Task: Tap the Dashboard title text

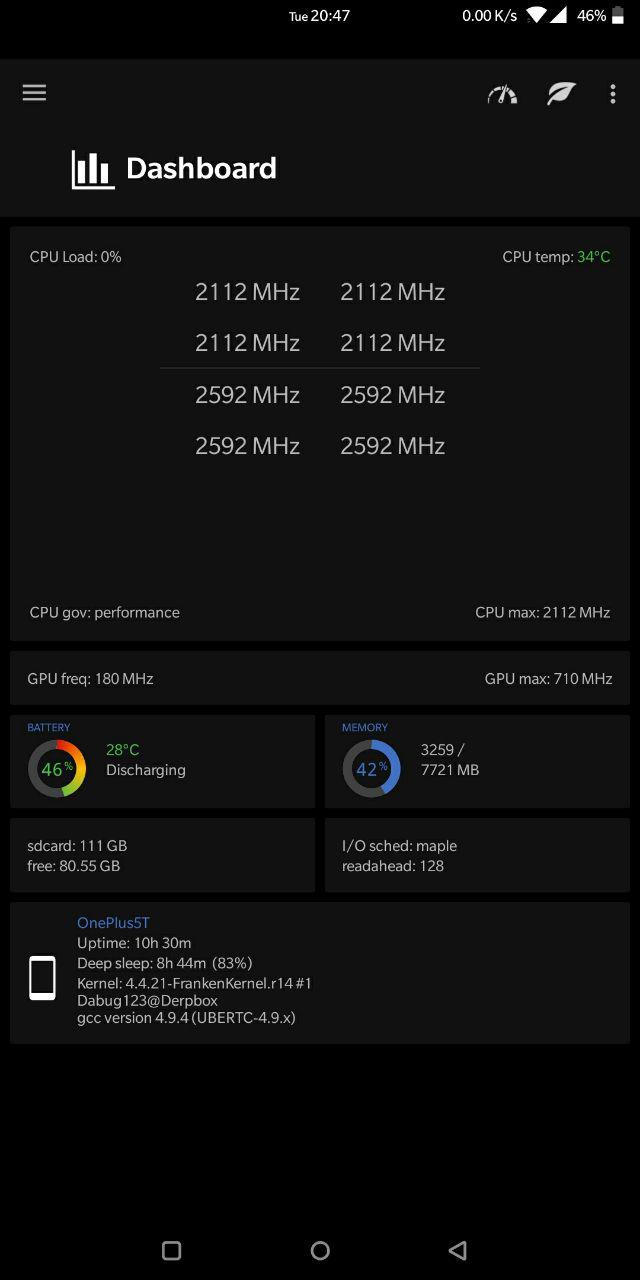Action: tap(201, 169)
